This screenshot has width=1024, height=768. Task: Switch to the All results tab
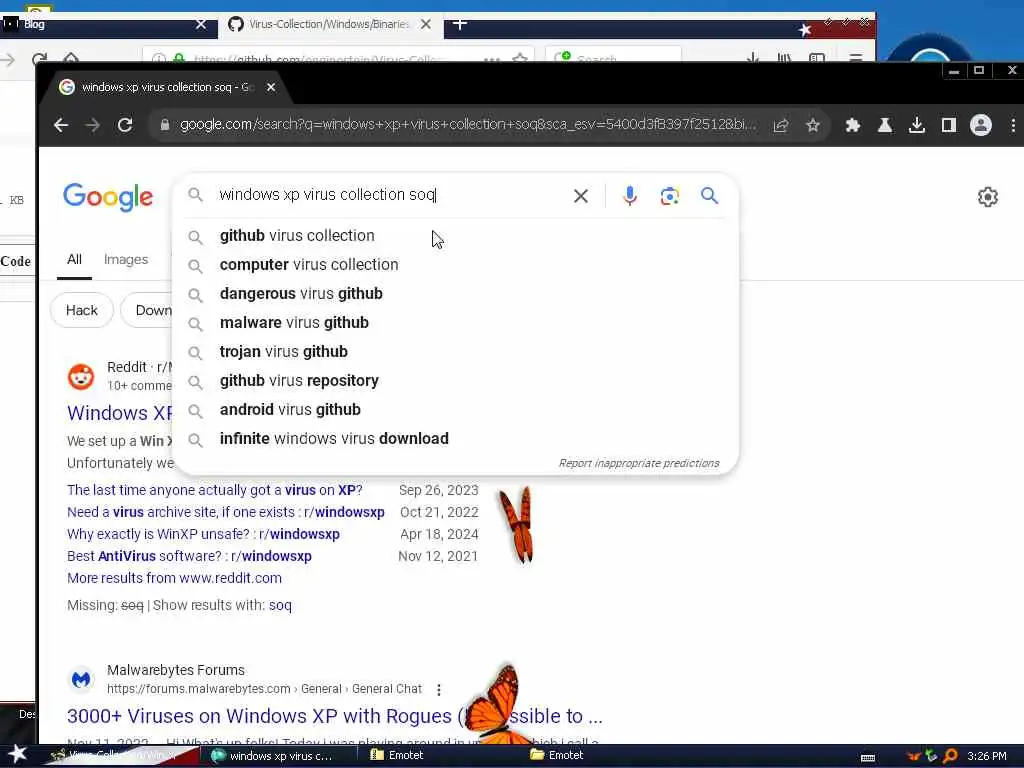tap(74, 260)
